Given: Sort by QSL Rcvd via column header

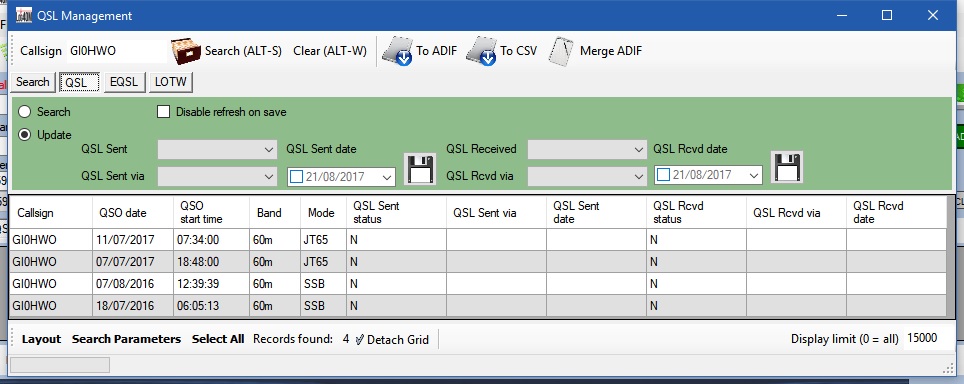Looking at the screenshot, I should 796,213.
